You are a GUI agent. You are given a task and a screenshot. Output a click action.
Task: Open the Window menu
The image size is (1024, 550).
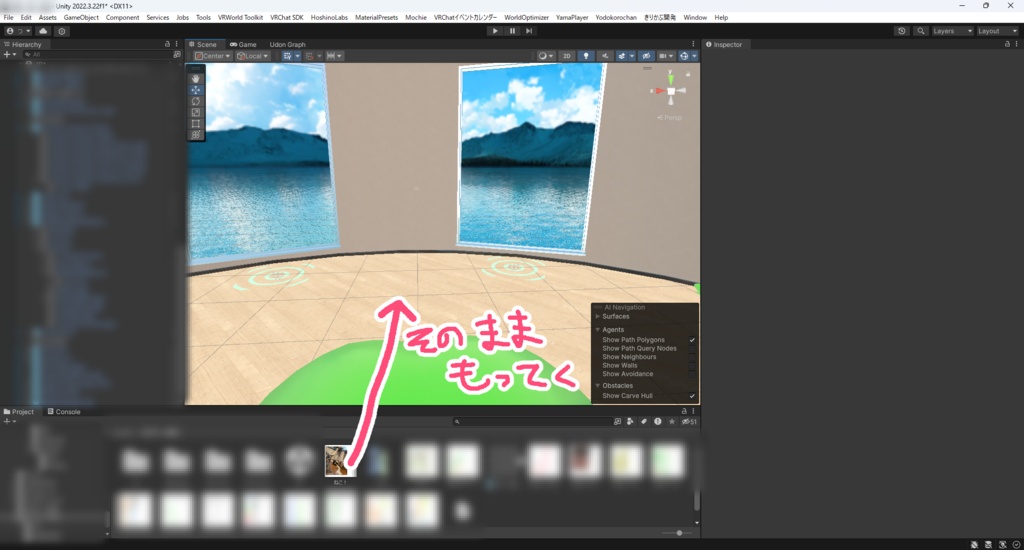[x=695, y=18]
